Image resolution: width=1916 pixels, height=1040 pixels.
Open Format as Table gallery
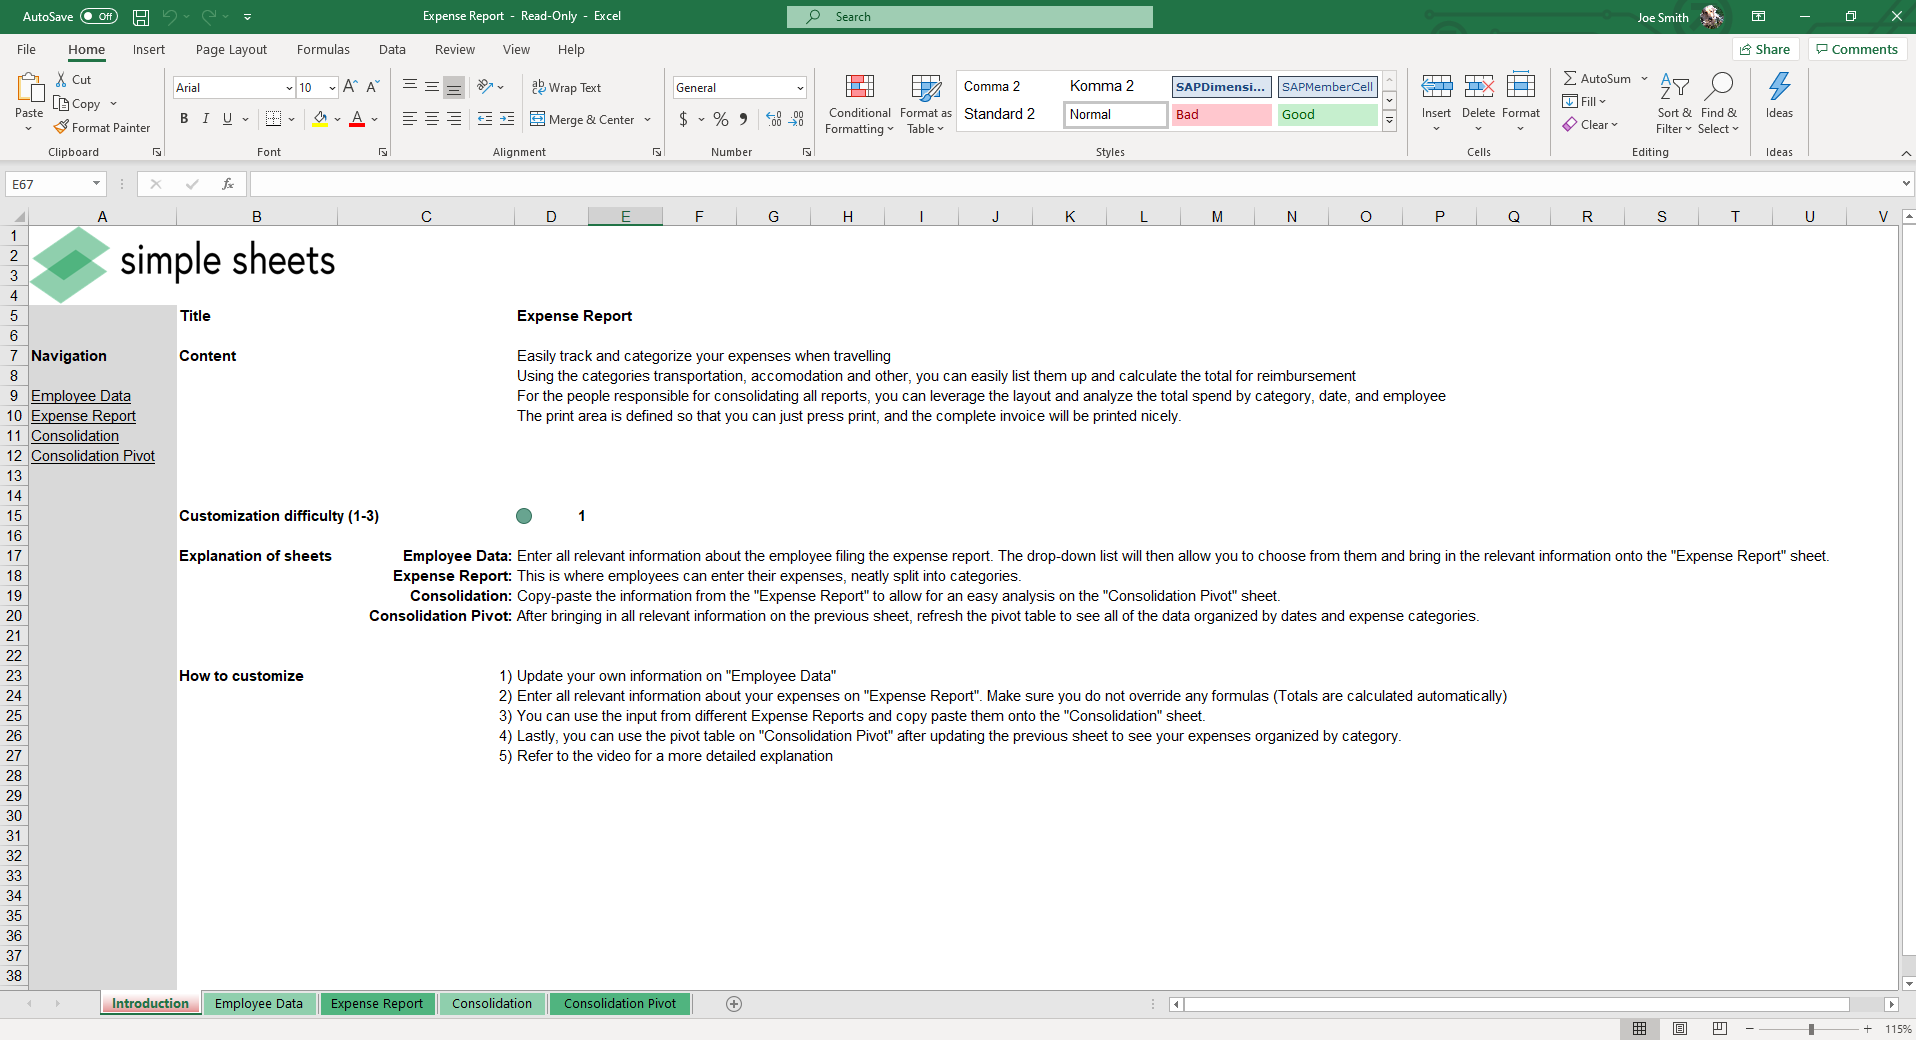(925, 103)
